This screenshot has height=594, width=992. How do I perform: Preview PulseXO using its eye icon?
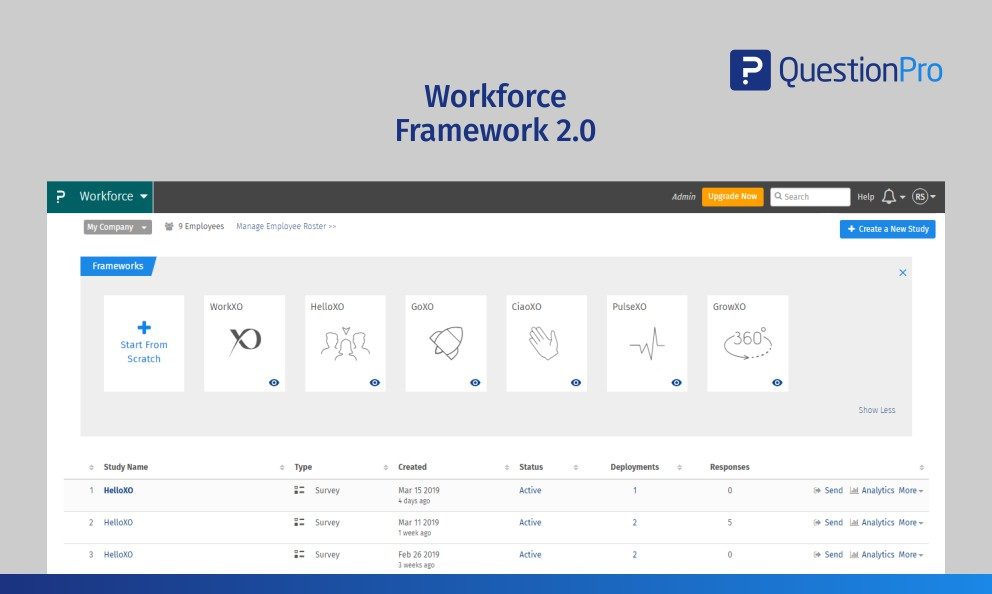click(x=676, y=383)
